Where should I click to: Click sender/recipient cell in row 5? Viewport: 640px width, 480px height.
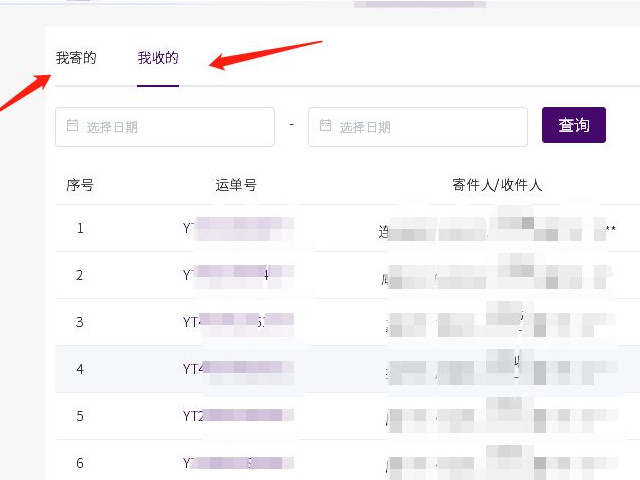click(x=497, y=416)
